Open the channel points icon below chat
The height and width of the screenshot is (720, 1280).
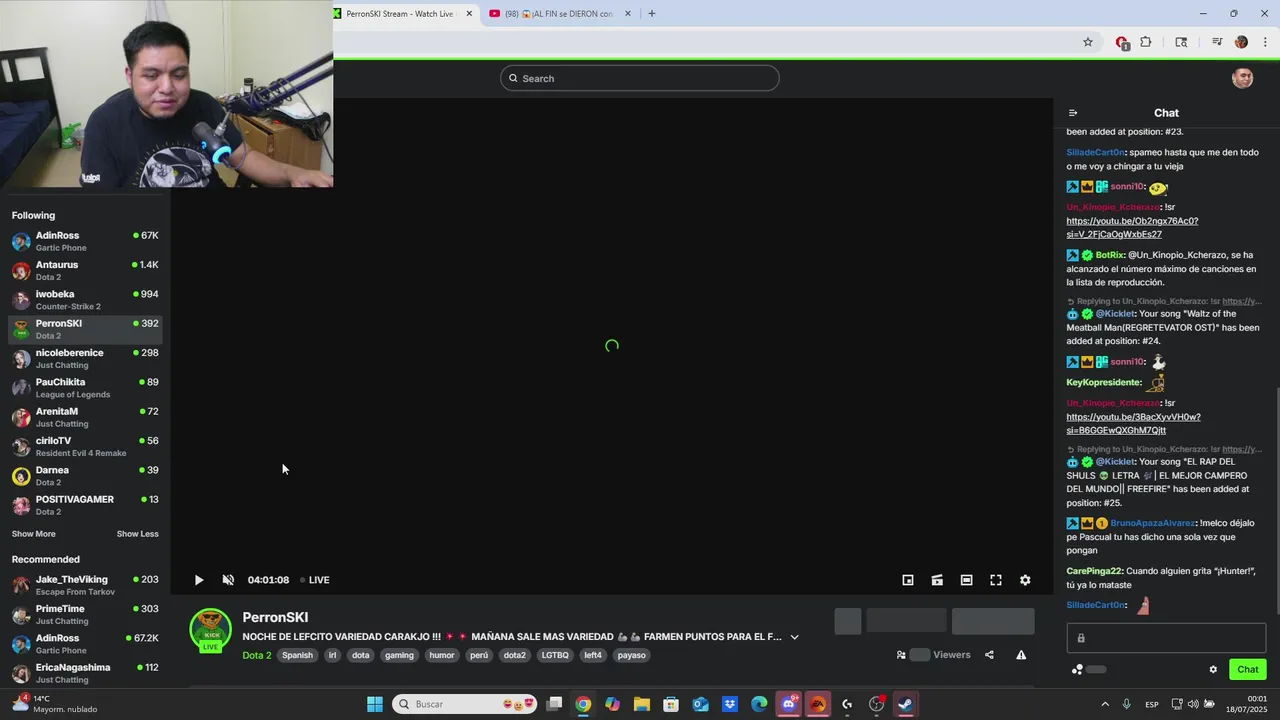point(1077,670)
